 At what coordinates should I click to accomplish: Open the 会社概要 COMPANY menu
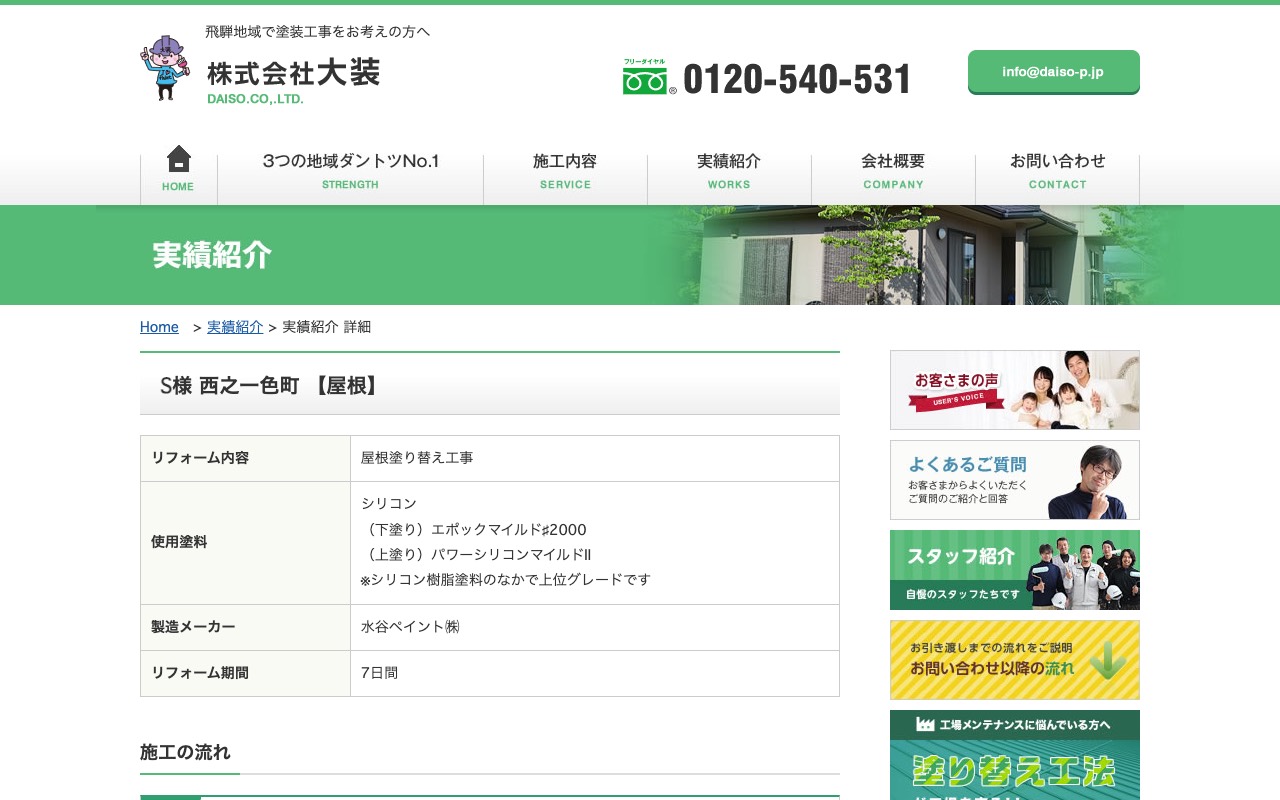click(893, 171)
